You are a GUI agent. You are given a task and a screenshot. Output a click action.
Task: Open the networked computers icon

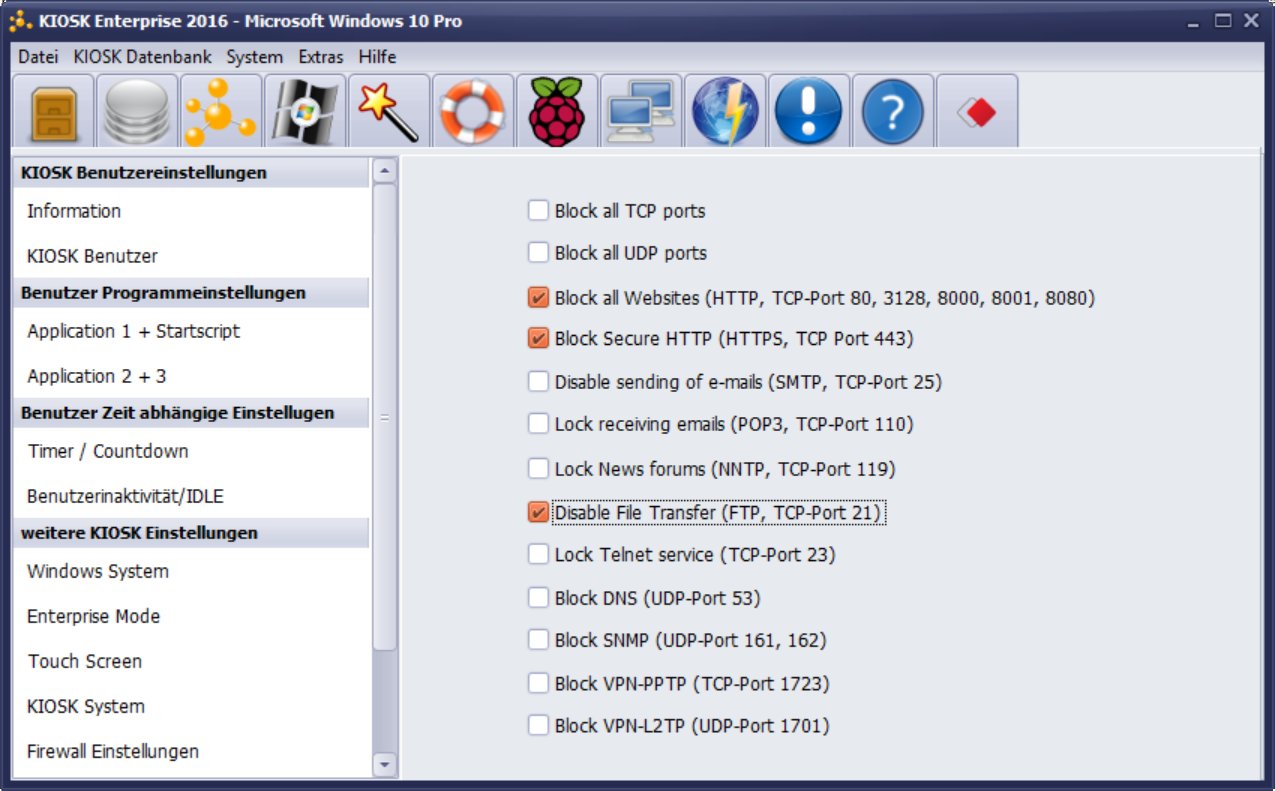[641, 111]
